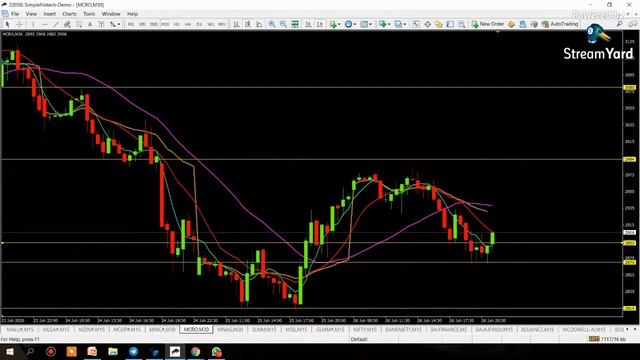Screen dimensions: 640x360
Task: Toggle AutoTrading on or off
Action: click(x=560, y=24)
